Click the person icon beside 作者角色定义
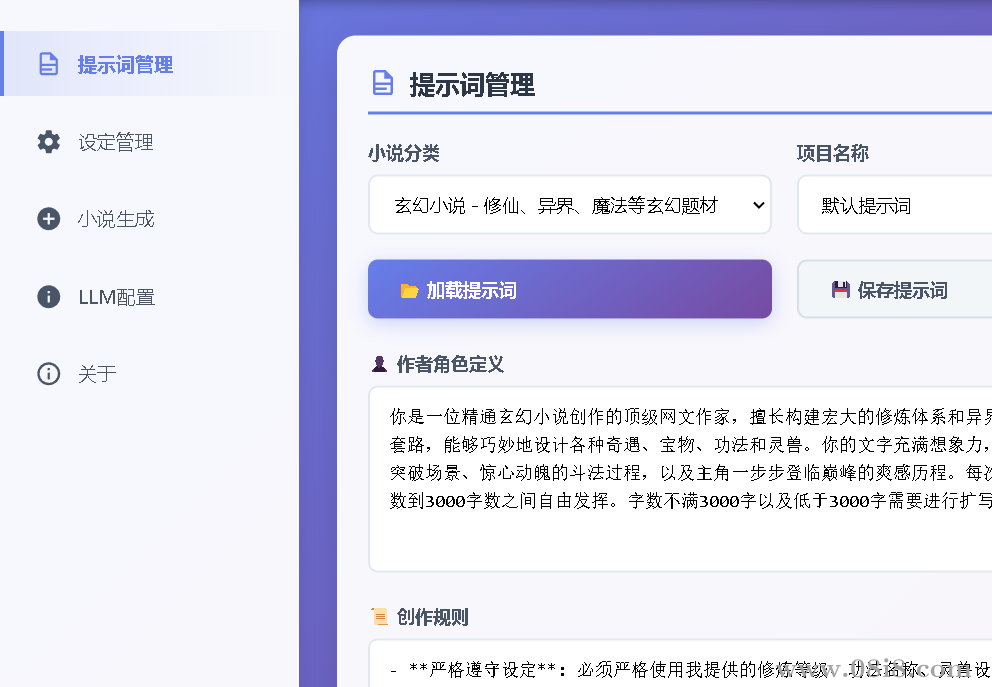992x687 pixels. pyautogui.click(x=380, y=364)
